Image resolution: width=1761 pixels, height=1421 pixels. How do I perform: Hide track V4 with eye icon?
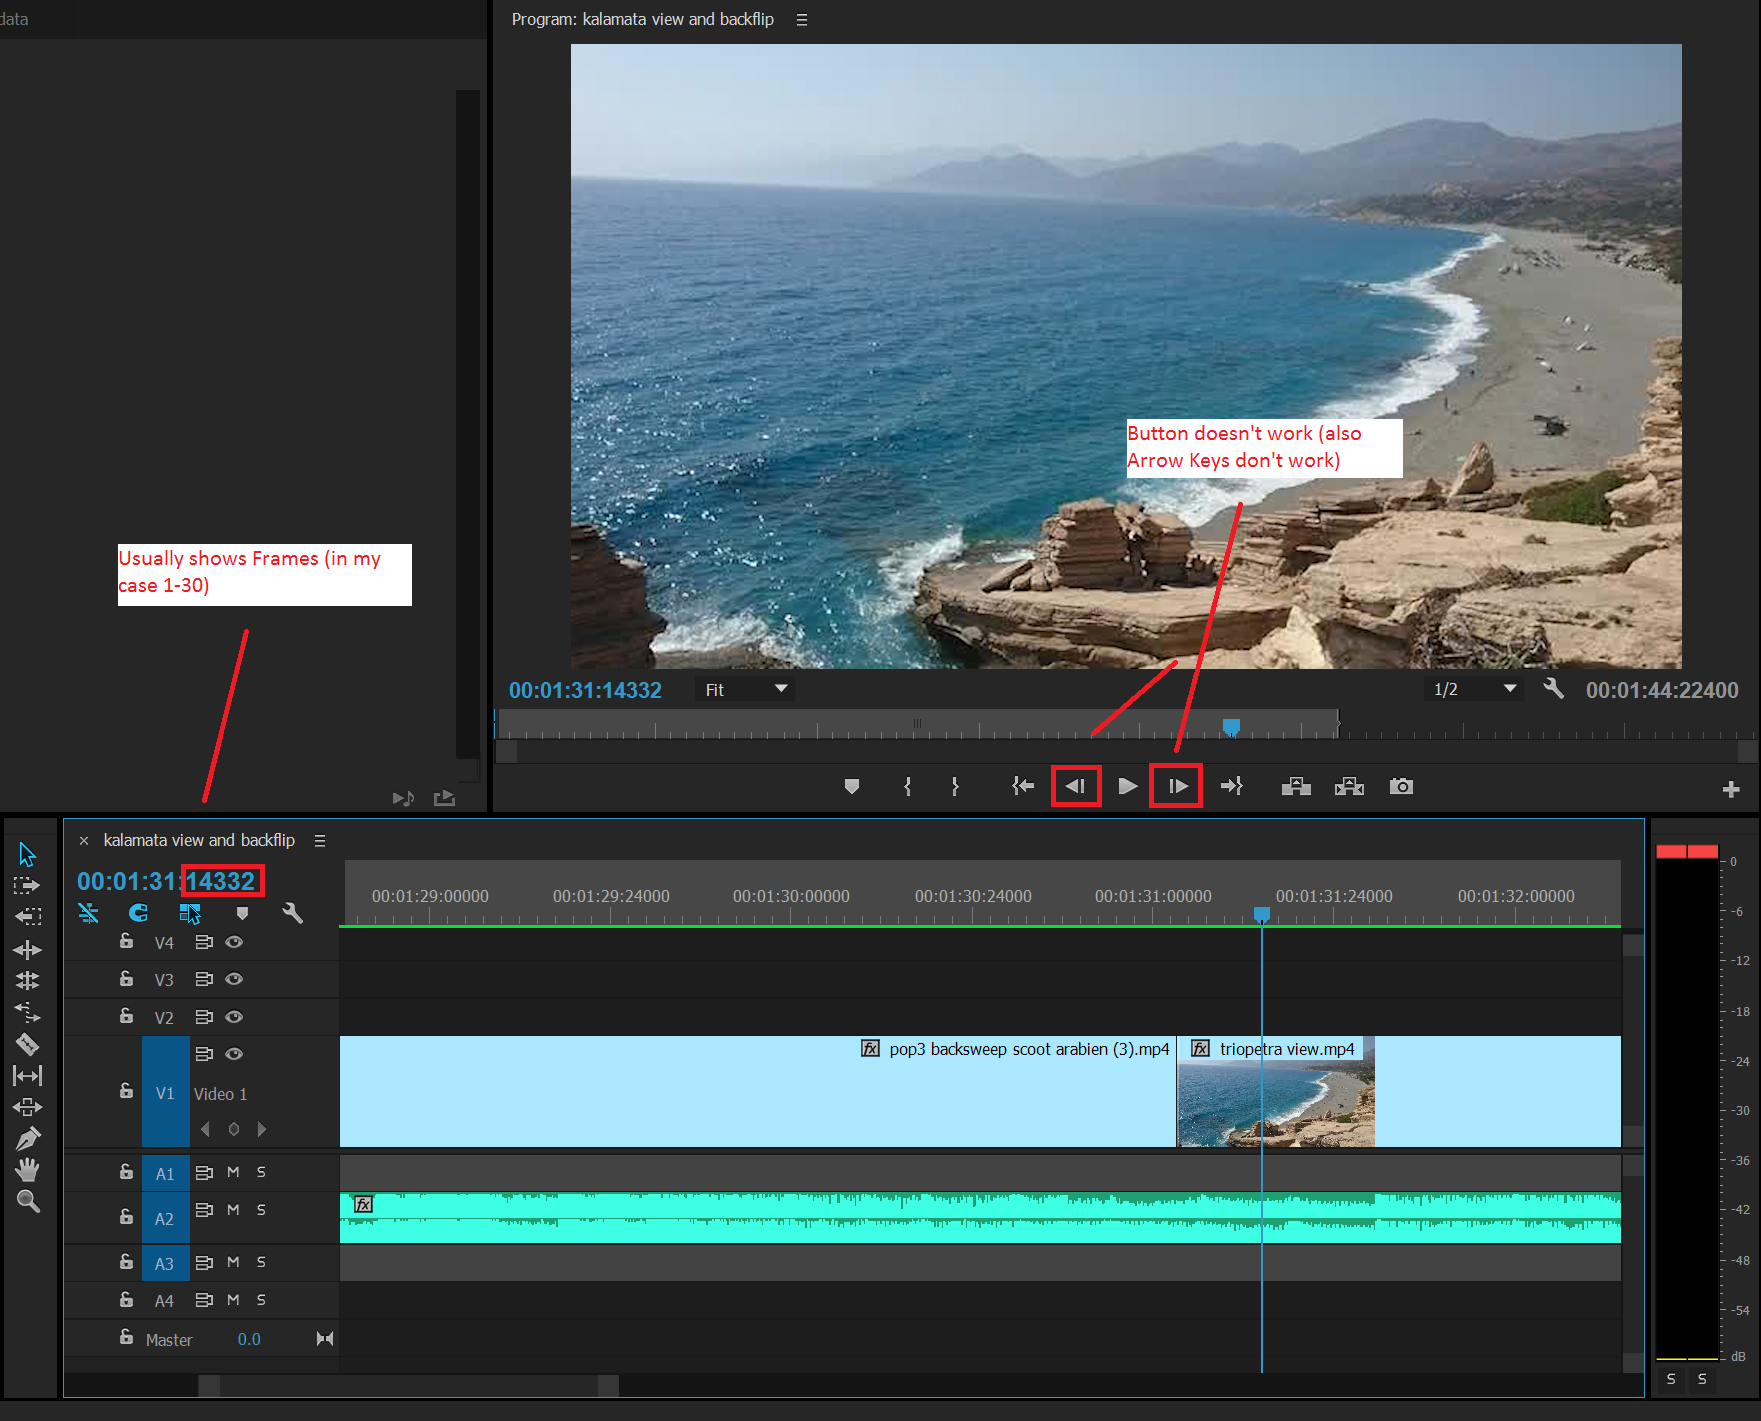click(x=234, y=942)
